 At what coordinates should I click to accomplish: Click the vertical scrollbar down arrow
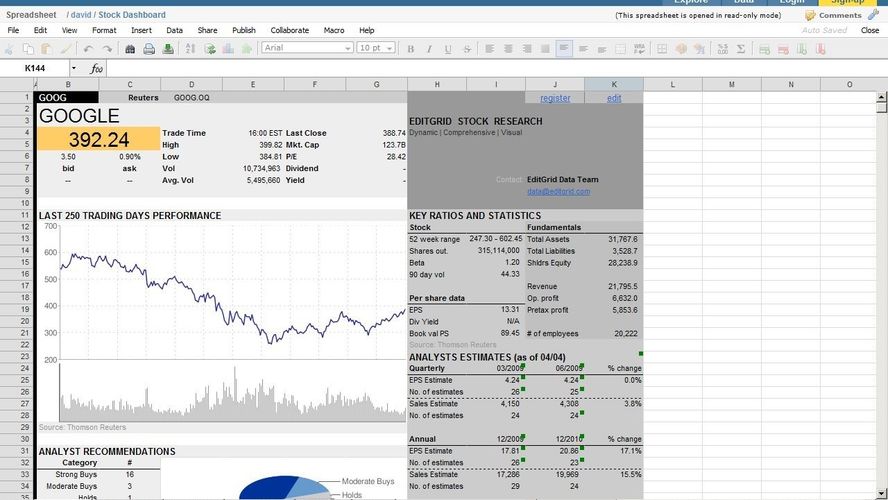click(x=881, y=494)
